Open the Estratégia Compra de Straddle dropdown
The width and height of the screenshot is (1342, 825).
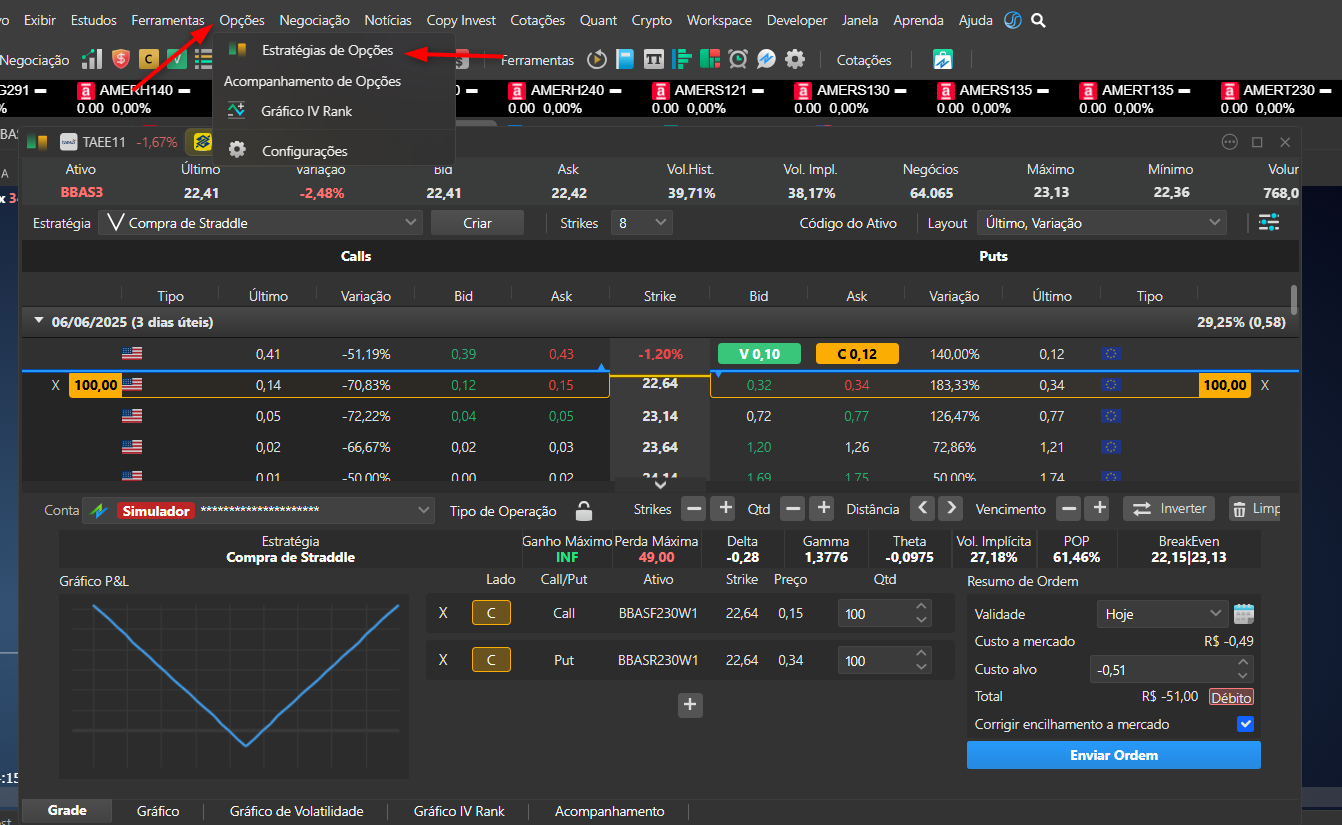click(x=260, y=223)
